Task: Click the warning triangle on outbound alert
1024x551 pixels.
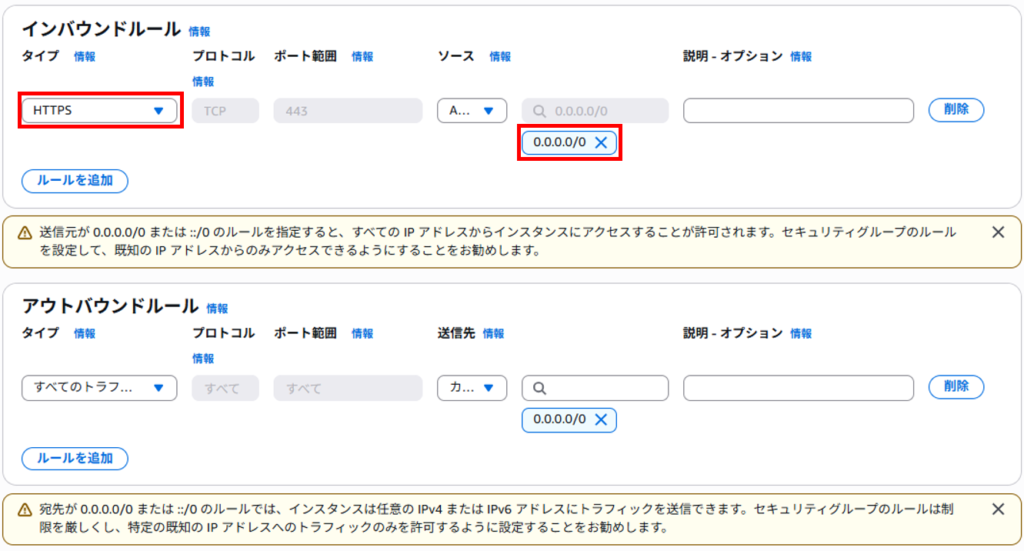Action: point(25,510)
